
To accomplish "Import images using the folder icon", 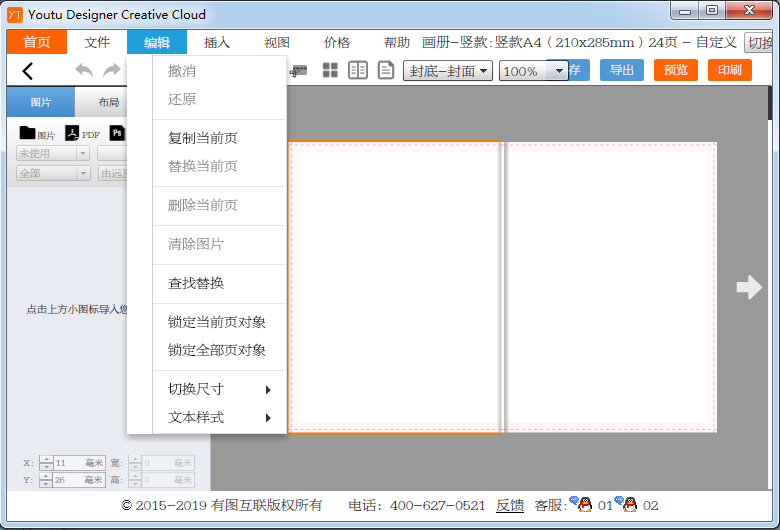I will tap(28, 133).
